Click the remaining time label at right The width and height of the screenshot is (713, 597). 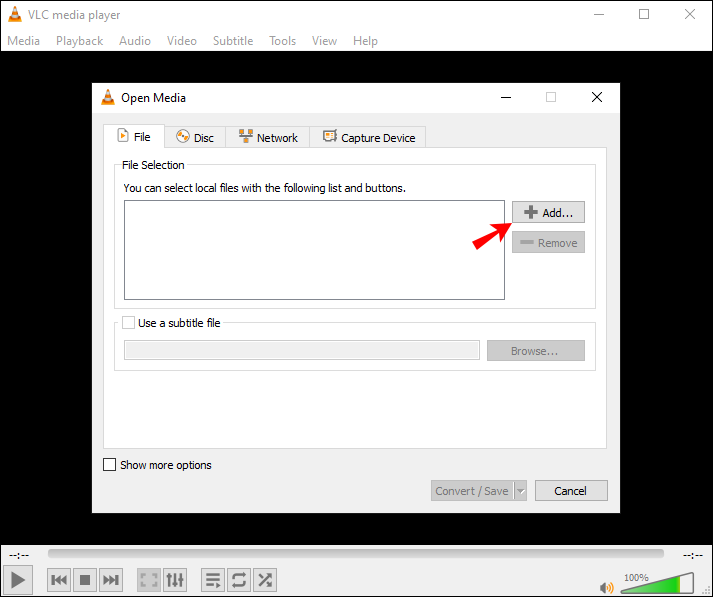click(x=693, y=555)
